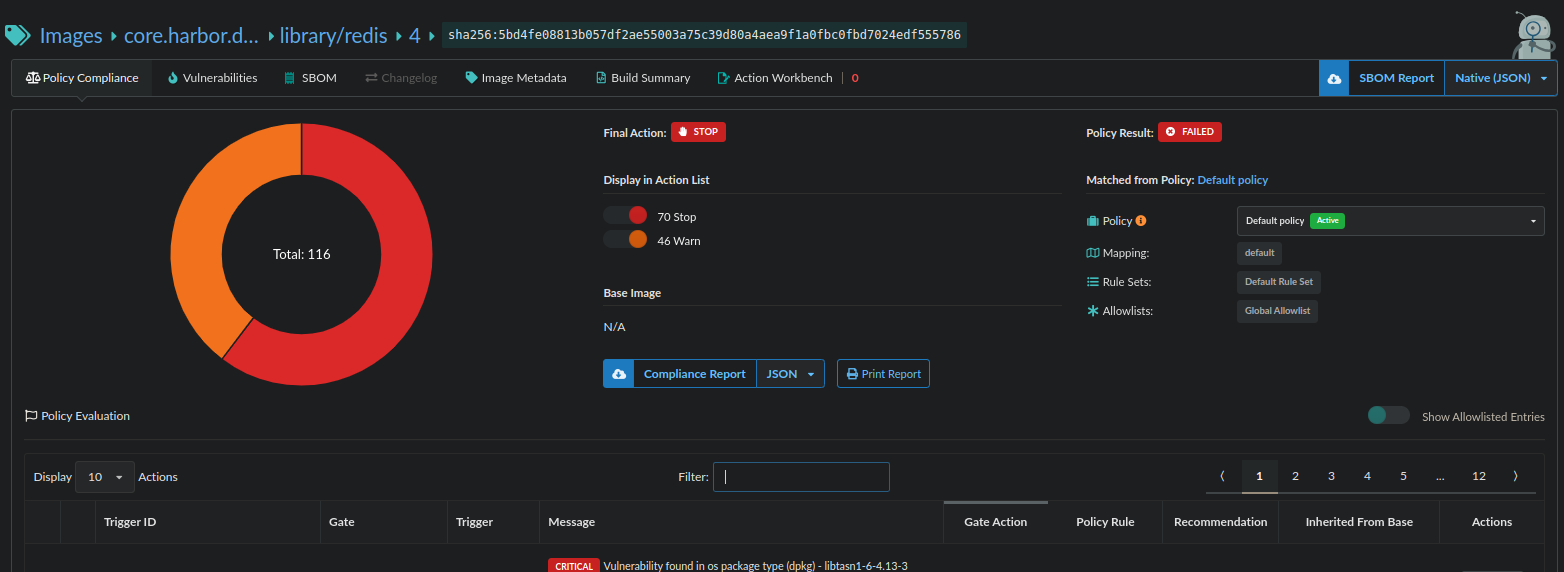Open the Display 10 actions dropdown
The width and height of the screenshot is (1564, 572).
tap(105, 477)
